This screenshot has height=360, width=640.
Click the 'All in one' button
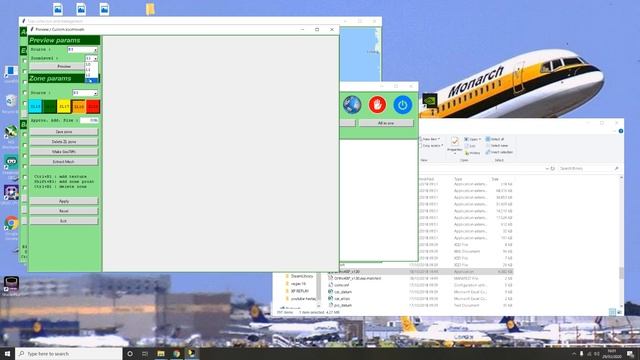(x=386, y=123)
